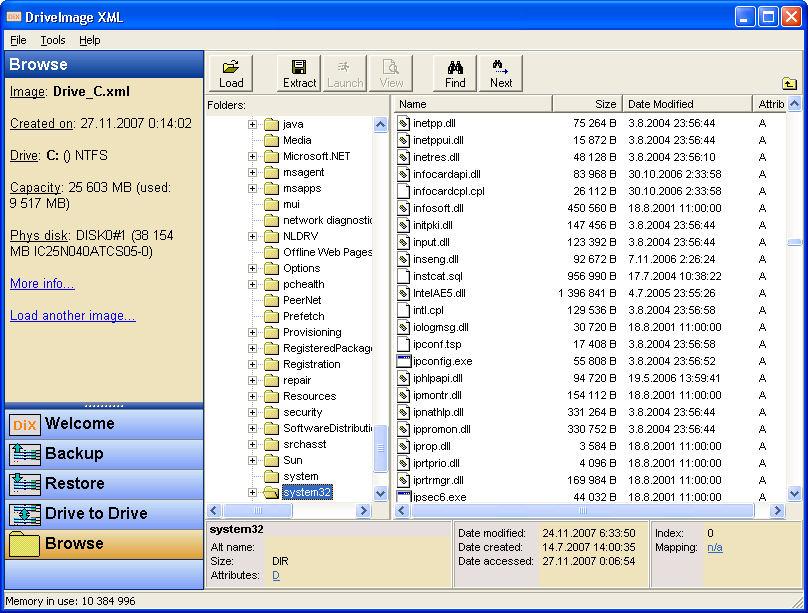Expand the security folder node
The height and width of the screenshot is (613, 808).
pyautogui.click(x=252, y=412)
